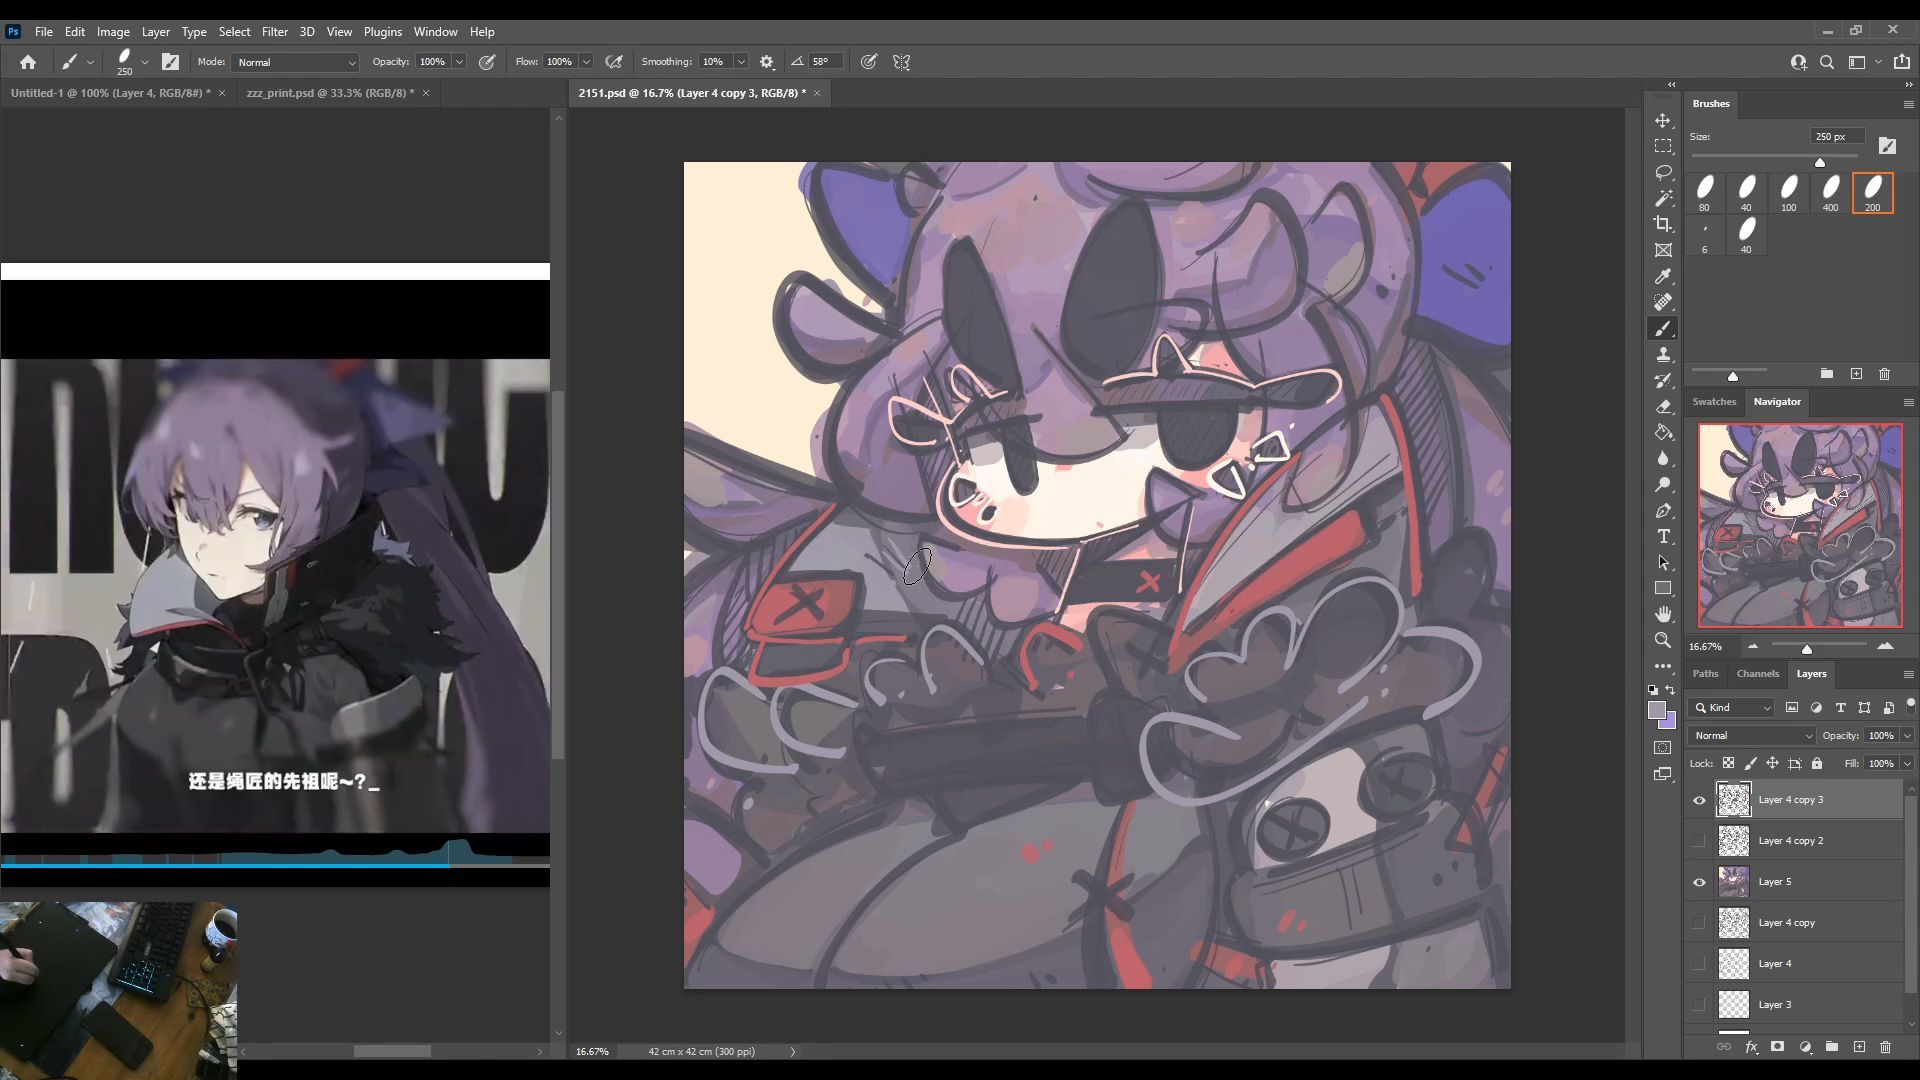
Task: Switch to the Channels tab
Action: pos(1757,673)
